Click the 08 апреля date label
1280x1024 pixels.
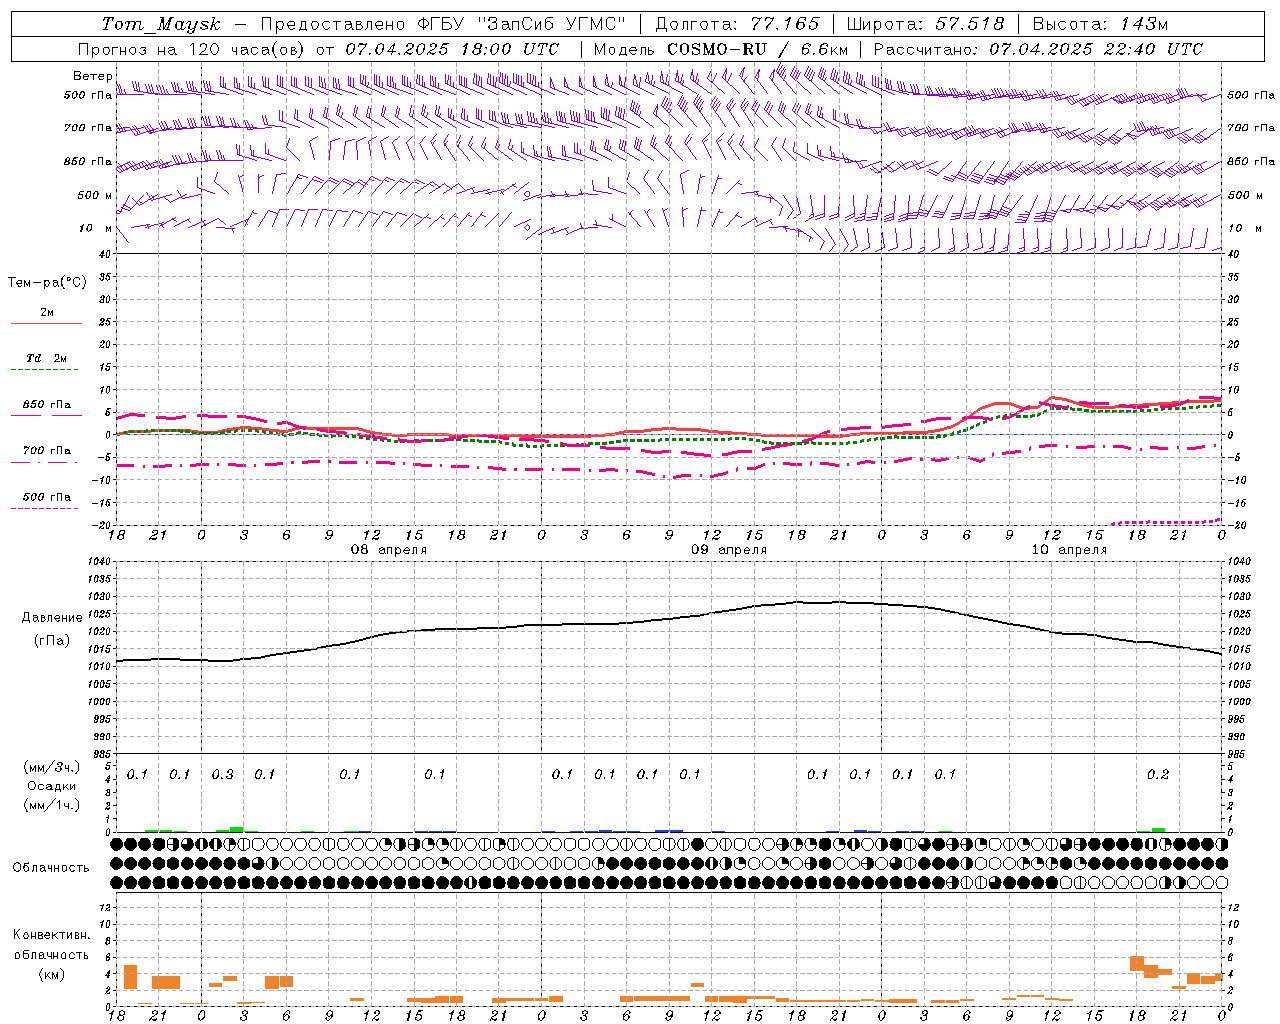[388, 550]
